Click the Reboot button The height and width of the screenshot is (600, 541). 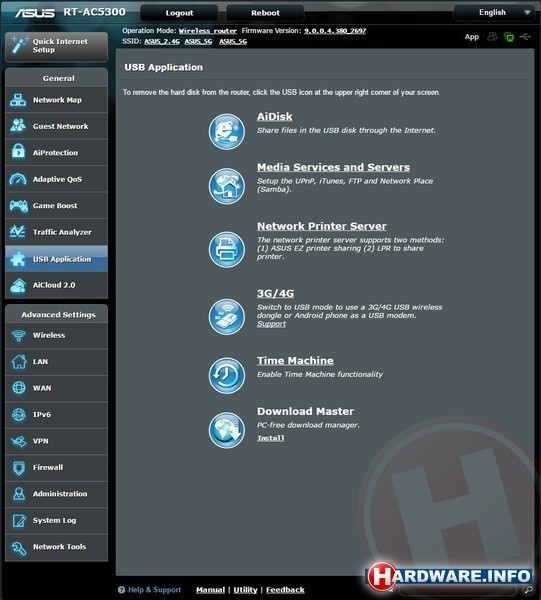[265, 13]
